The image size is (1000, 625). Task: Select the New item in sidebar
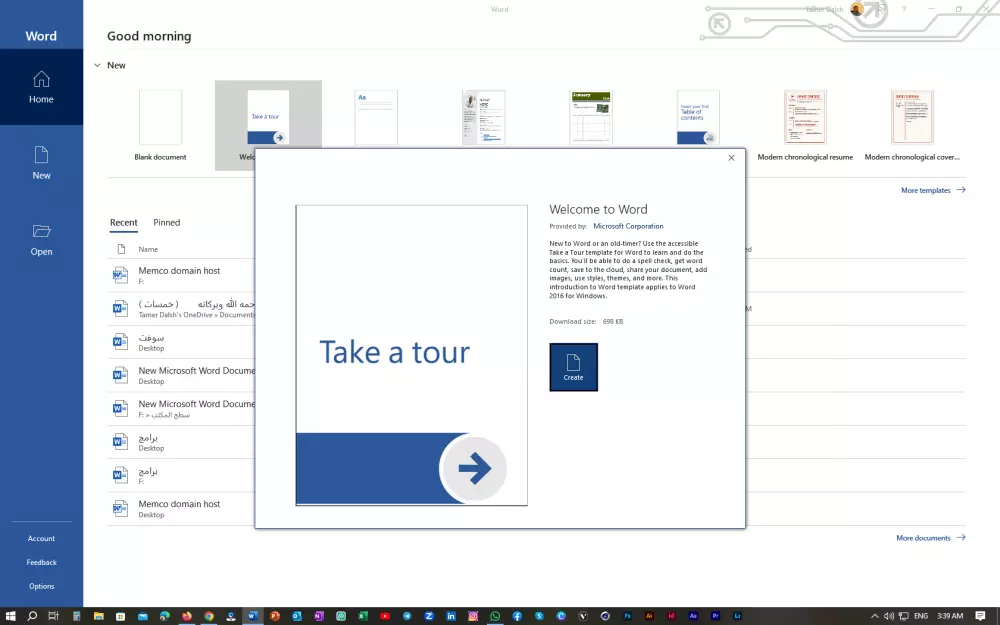coord(41,163)
